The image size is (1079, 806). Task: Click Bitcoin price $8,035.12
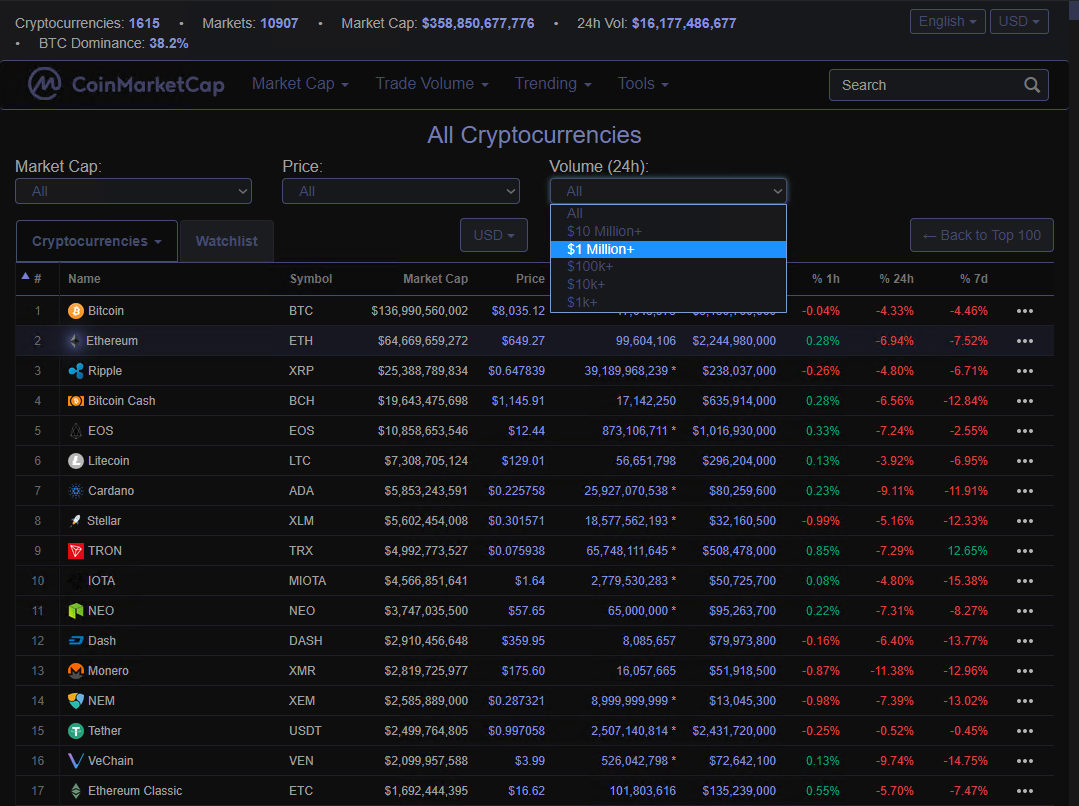click(518, 311)
